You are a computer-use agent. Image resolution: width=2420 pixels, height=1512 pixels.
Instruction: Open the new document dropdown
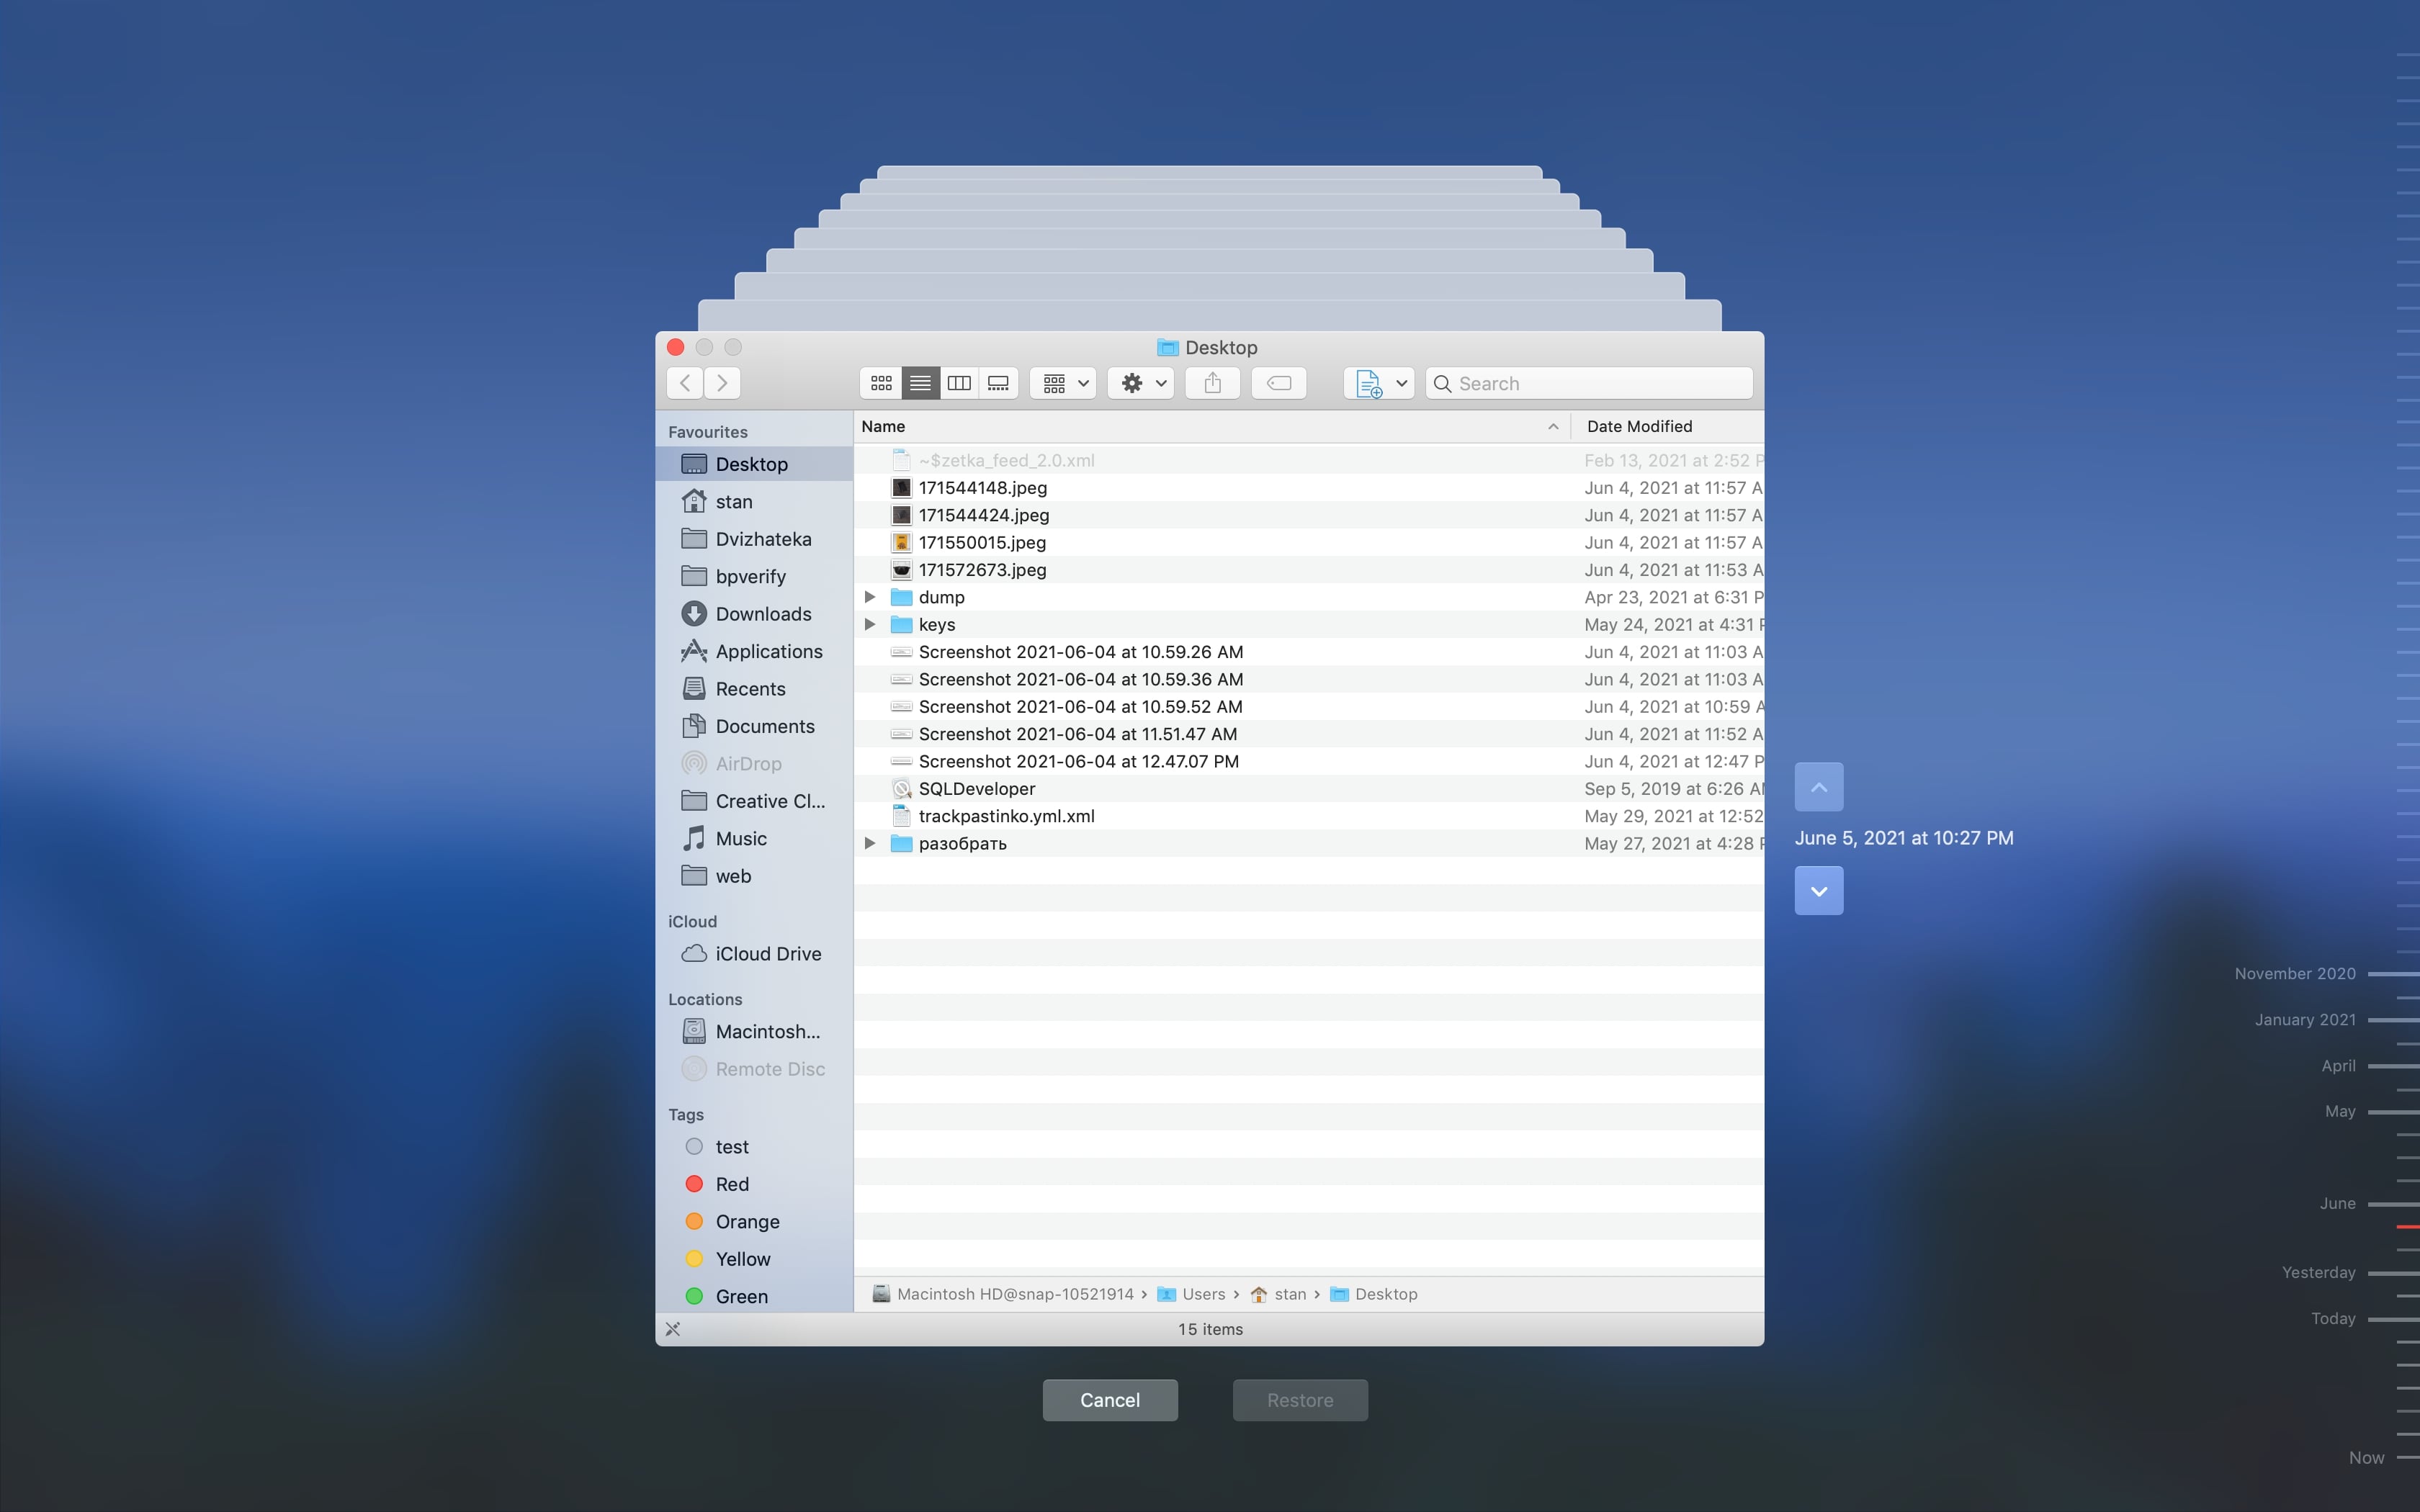(1379, 383)
